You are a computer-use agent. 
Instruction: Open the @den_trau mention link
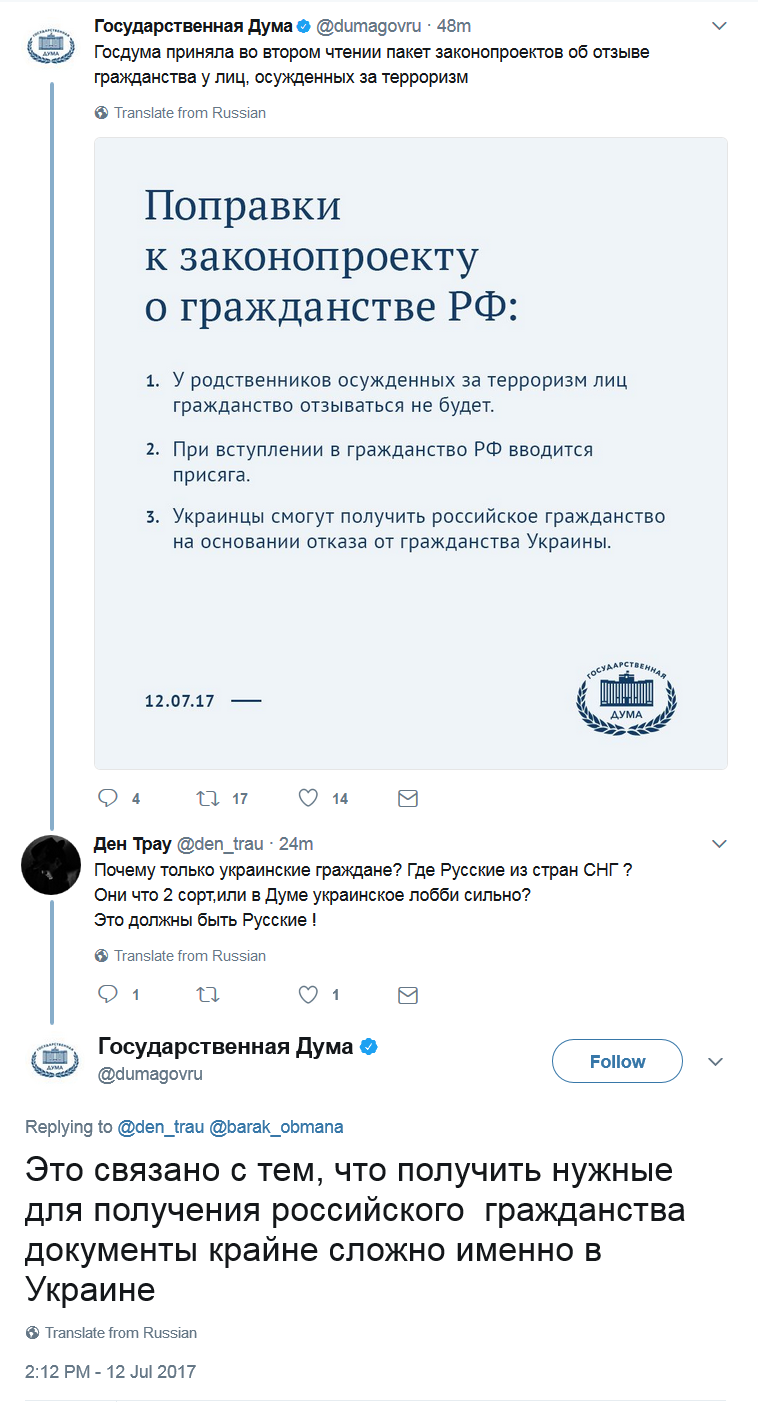tap(161, 1127)
